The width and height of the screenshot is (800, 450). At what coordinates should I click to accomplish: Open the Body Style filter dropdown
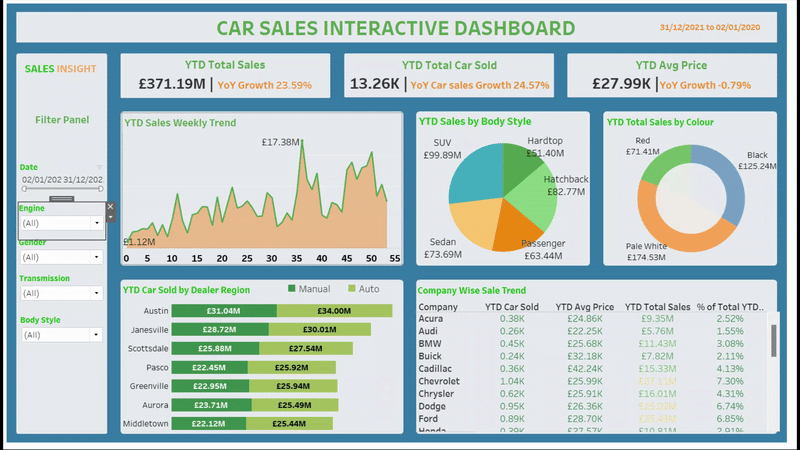pyautogui.click(x=97, y=336)
